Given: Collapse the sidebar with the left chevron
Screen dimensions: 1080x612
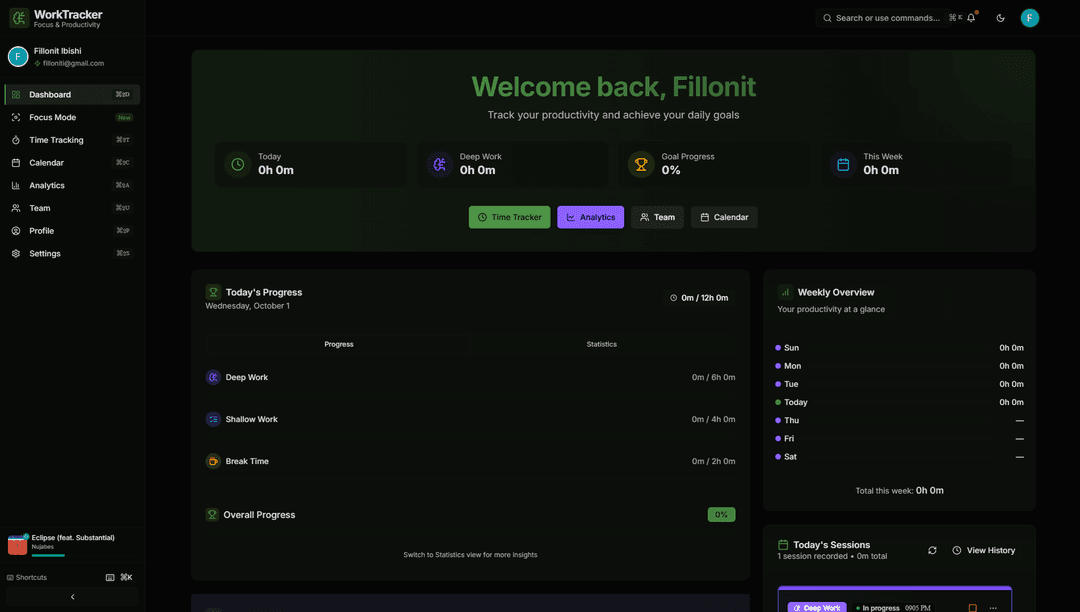Looking at the screenshot, I should click(72, 597).
